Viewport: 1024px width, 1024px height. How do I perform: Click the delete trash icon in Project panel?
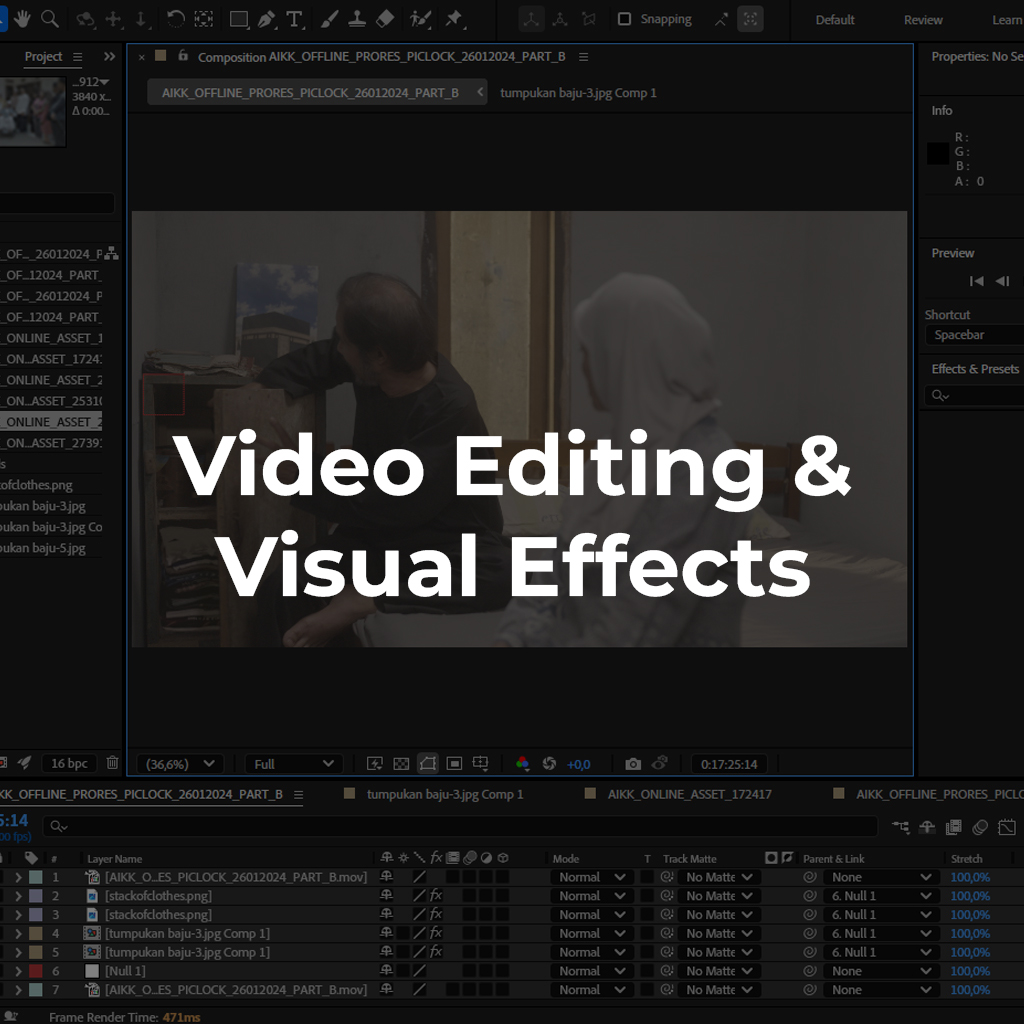point(112,763)
